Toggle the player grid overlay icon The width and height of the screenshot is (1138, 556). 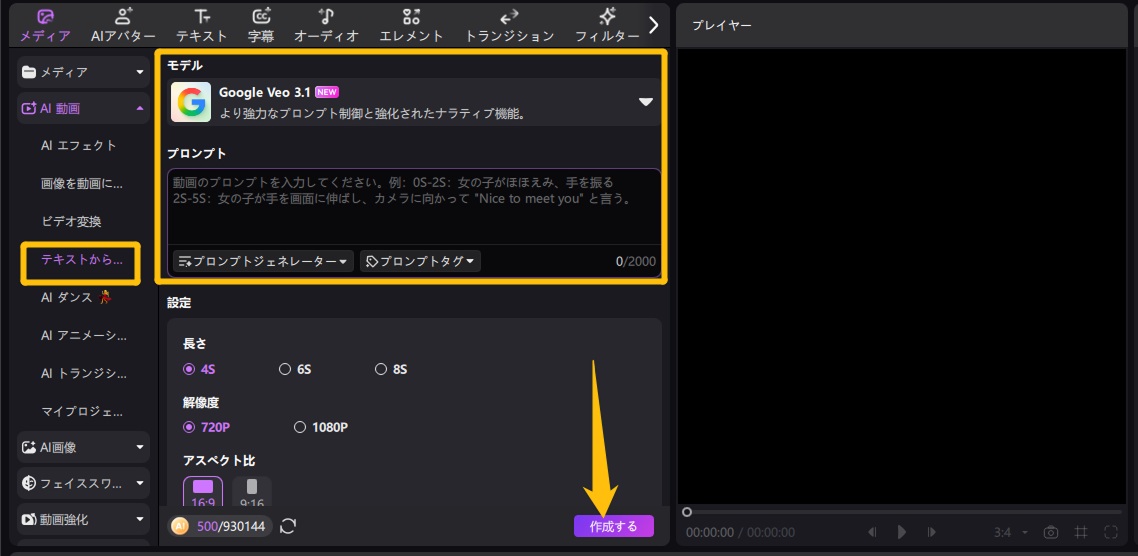coord(1081,532)
